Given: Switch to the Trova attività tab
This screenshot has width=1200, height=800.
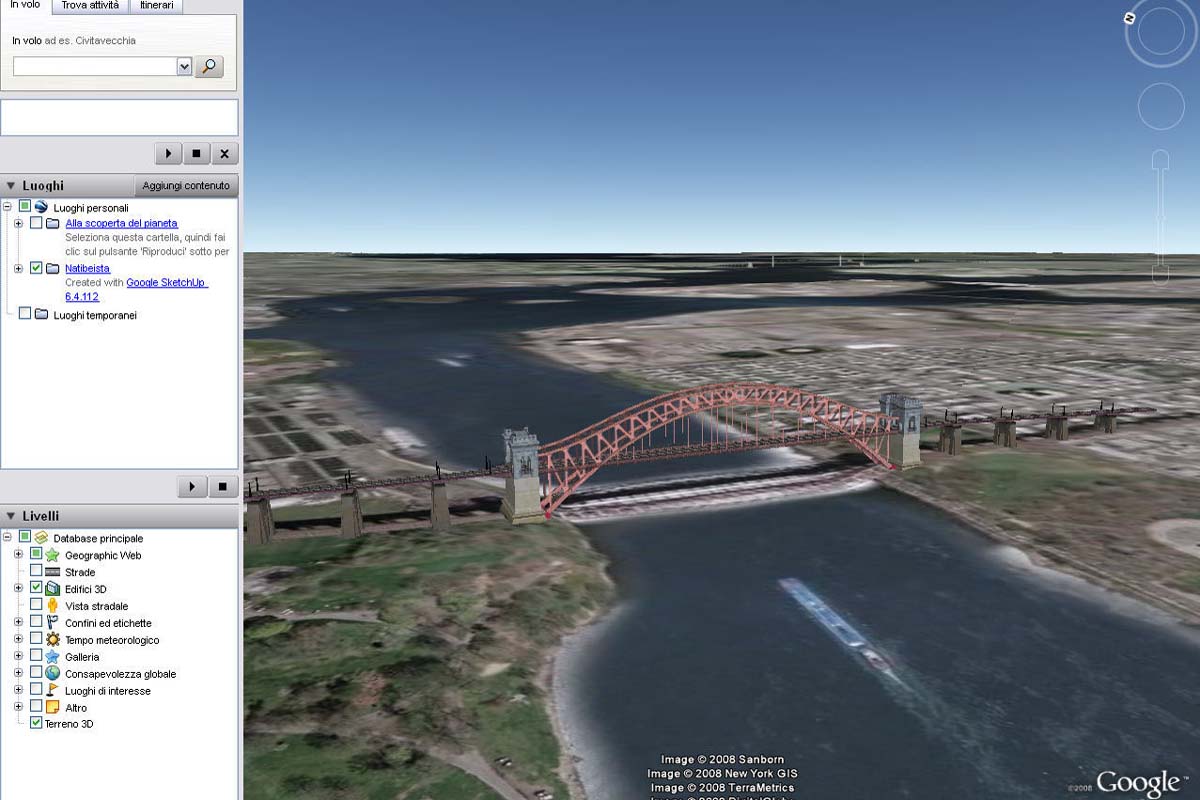Looking at the screenshot, I should pos(90,6).
